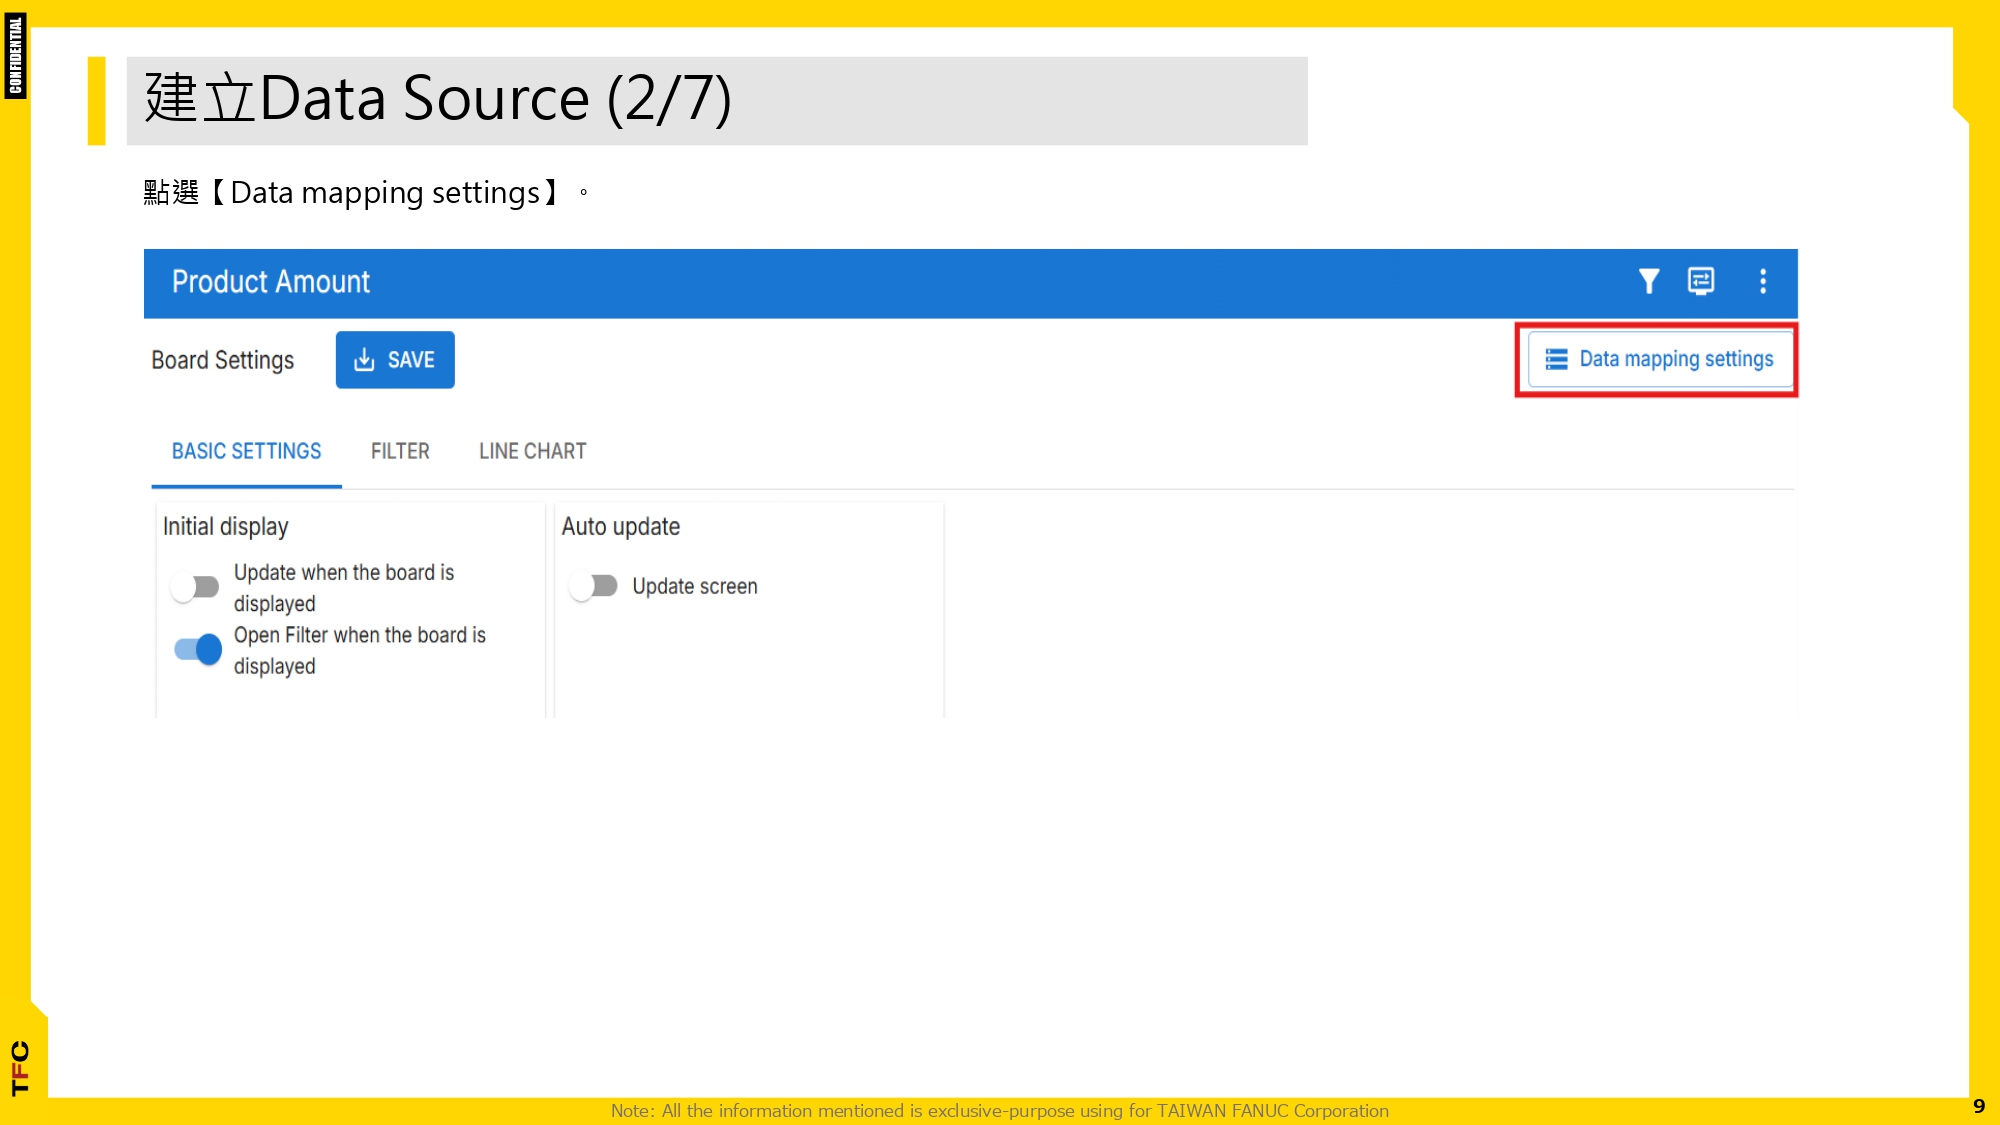Click the CONFIDENTIAL badge at top left
The width and height of the screenshot is (2000, 1125).
coord(15,56)
